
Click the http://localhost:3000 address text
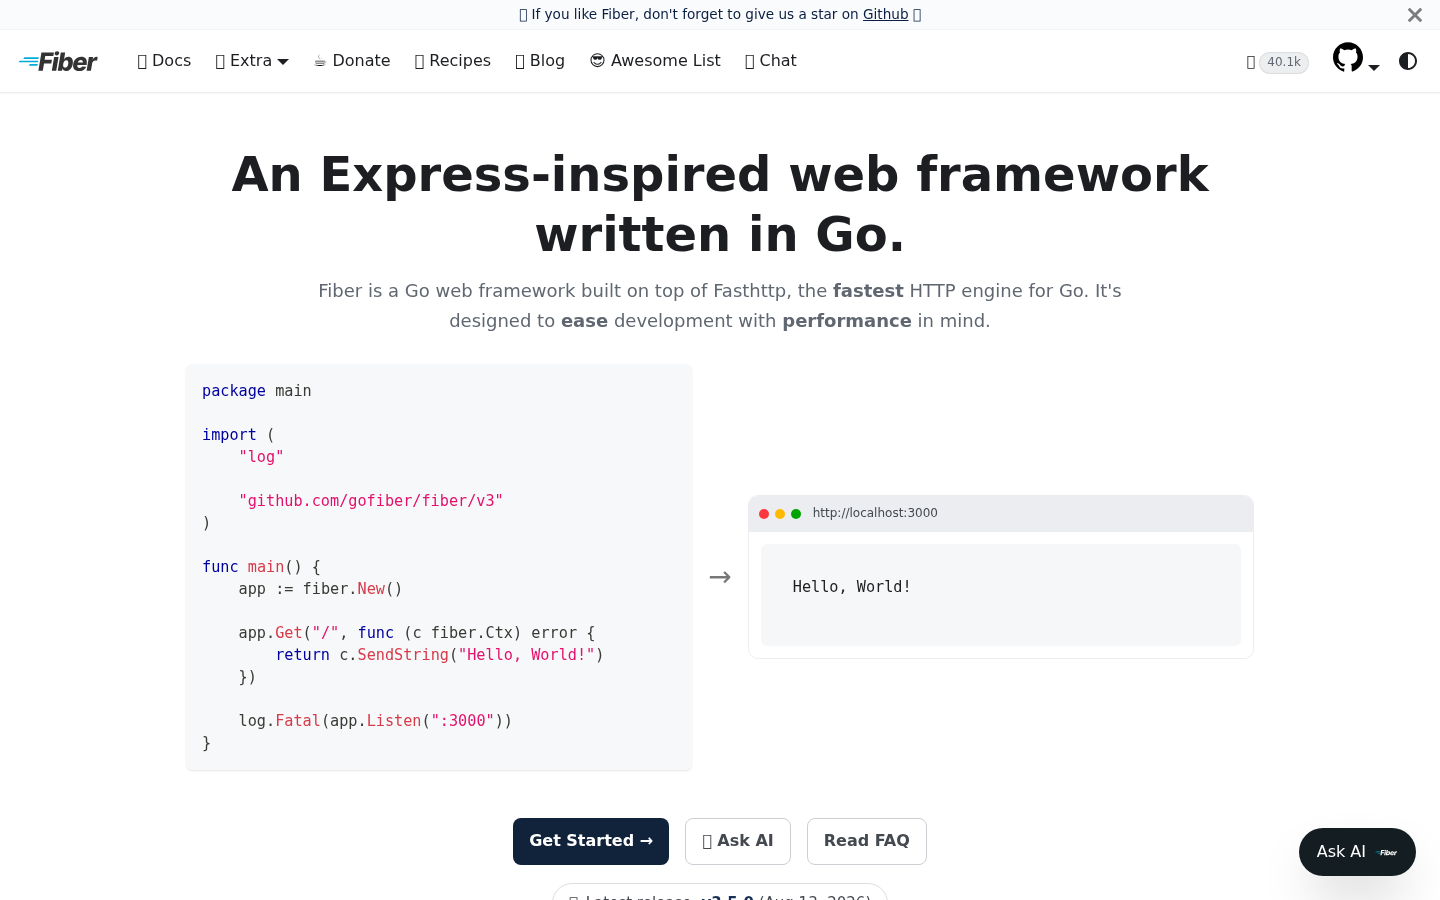click(875, 513)
